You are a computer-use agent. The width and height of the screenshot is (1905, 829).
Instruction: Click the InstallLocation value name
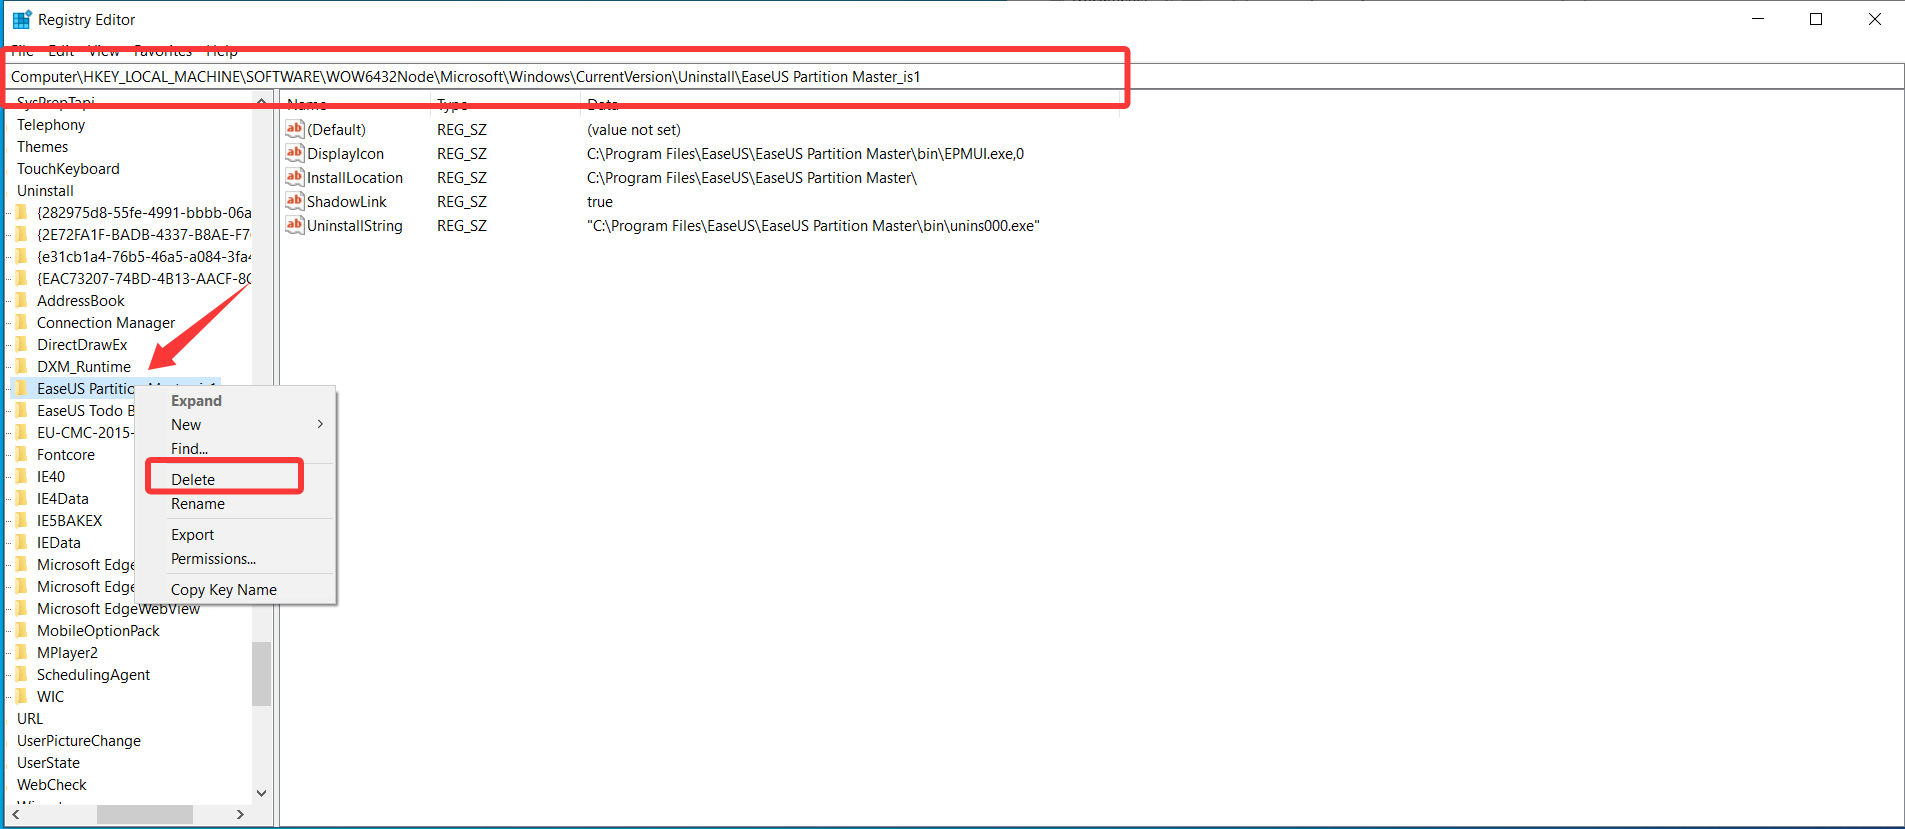pos(355,177)
